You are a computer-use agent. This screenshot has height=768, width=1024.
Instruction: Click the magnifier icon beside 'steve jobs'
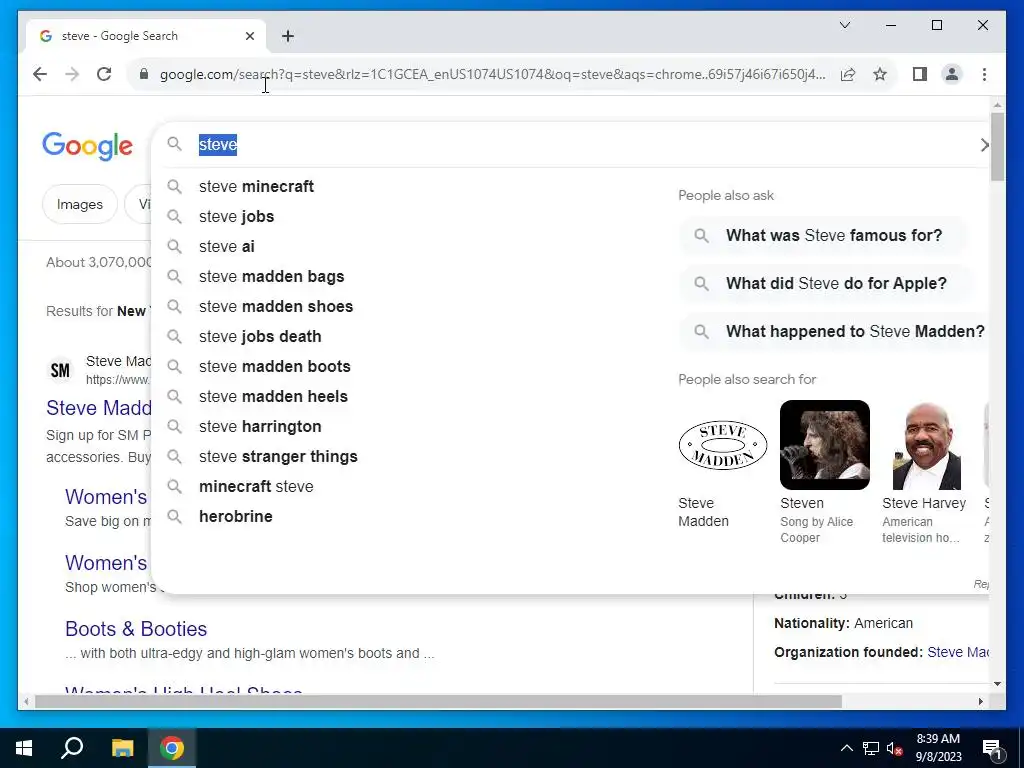174,216
